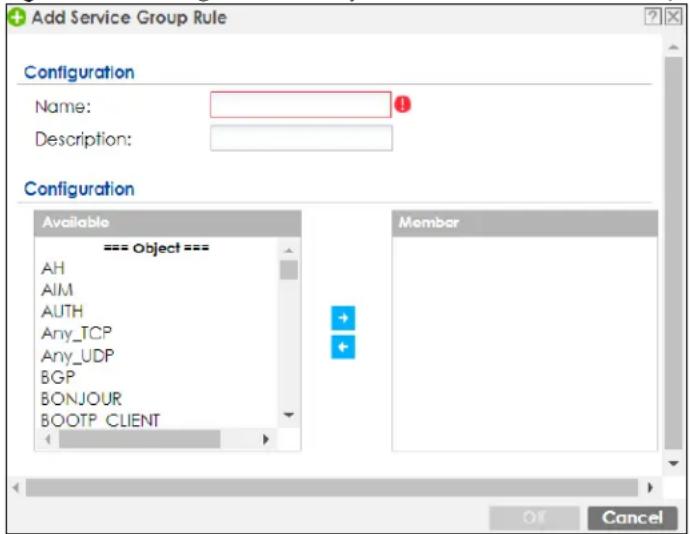This screenshot has width=690, height=534.
Task: Click Available list horizontal scrollbar thumb
Action: [x=139, y=439]
